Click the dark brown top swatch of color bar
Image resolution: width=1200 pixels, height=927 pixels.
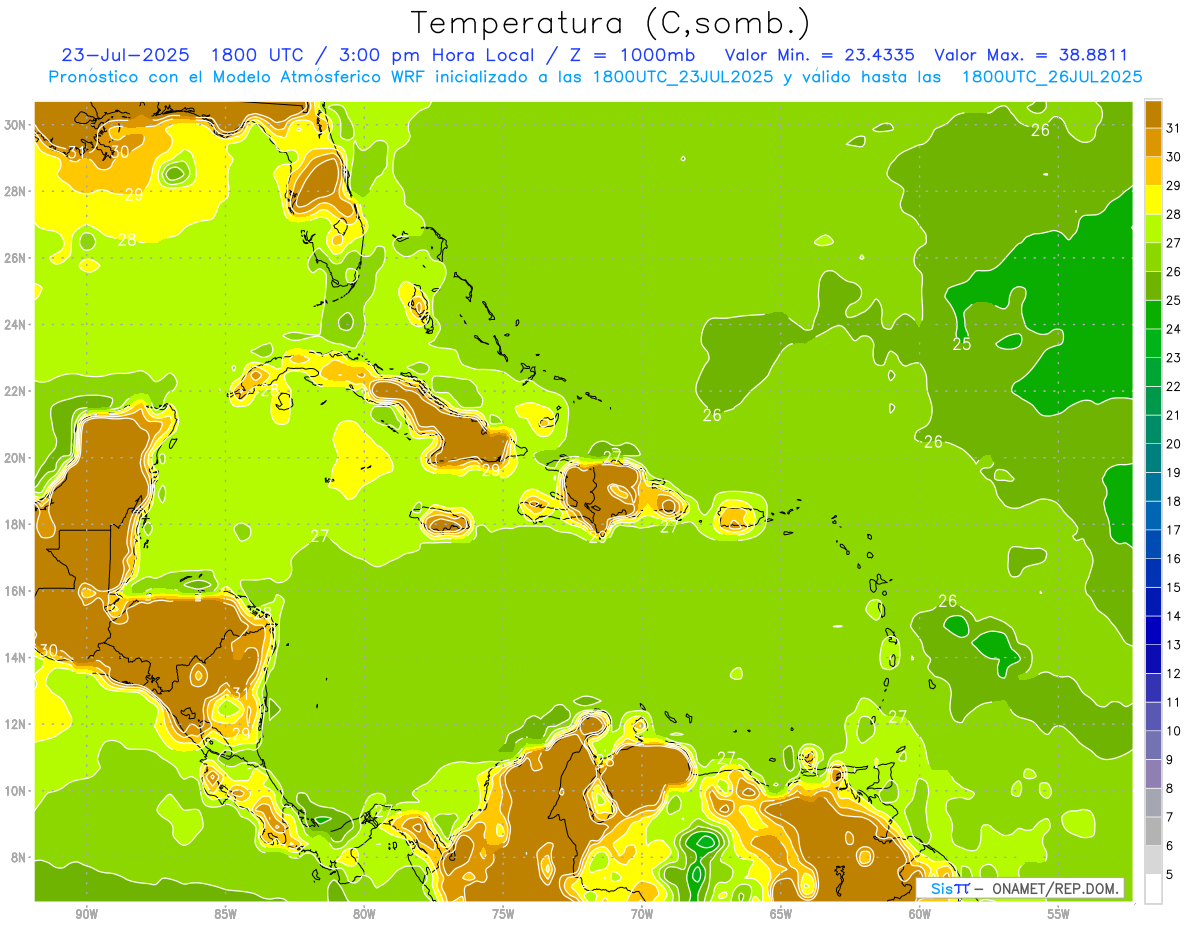1153,114
